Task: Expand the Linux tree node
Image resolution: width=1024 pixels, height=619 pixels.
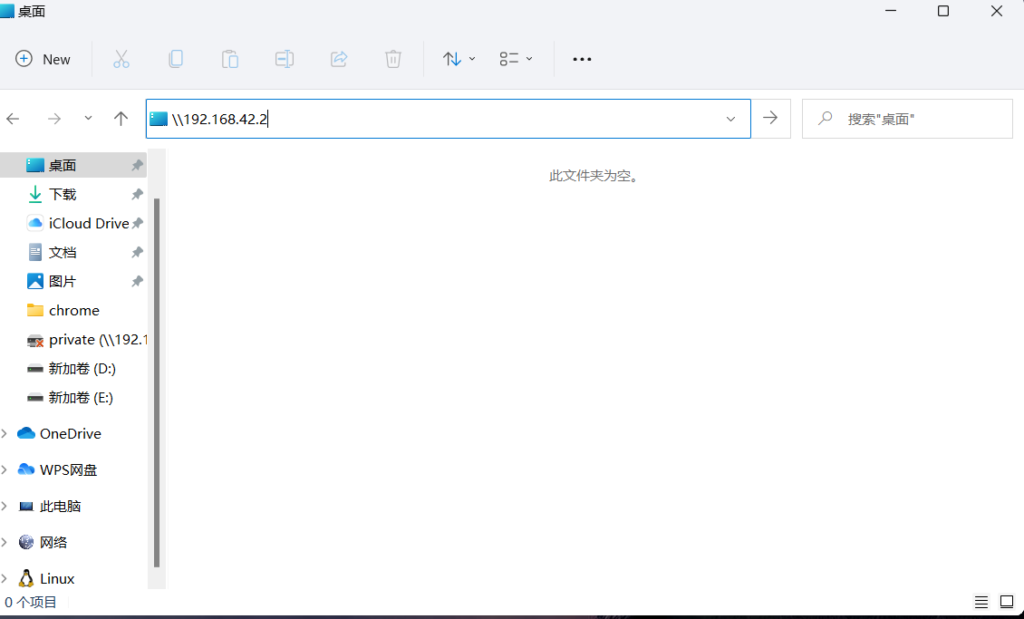Action: pos(5,578)
